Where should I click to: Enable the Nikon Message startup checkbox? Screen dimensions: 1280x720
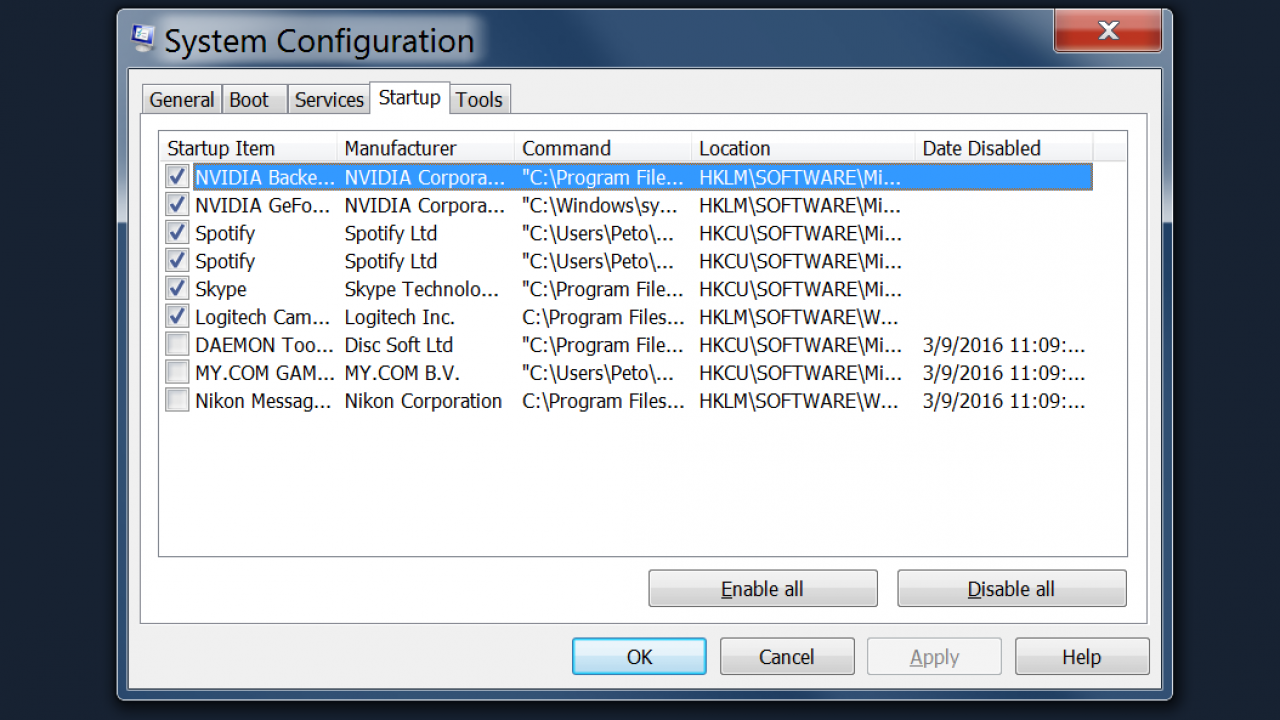coord(177,401)
